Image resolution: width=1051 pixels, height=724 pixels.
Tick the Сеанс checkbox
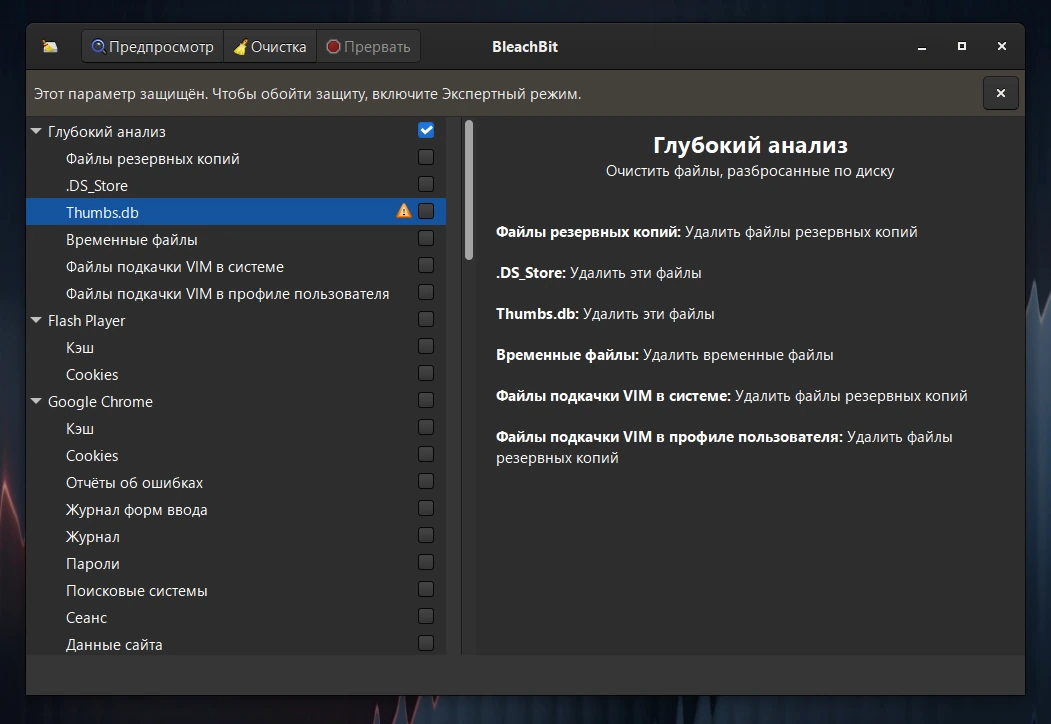(x=426, y=616)
